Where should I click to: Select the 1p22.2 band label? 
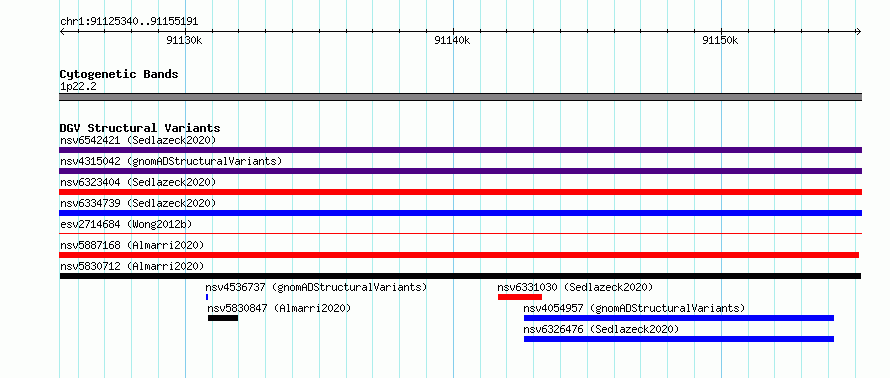coord(79,87)
